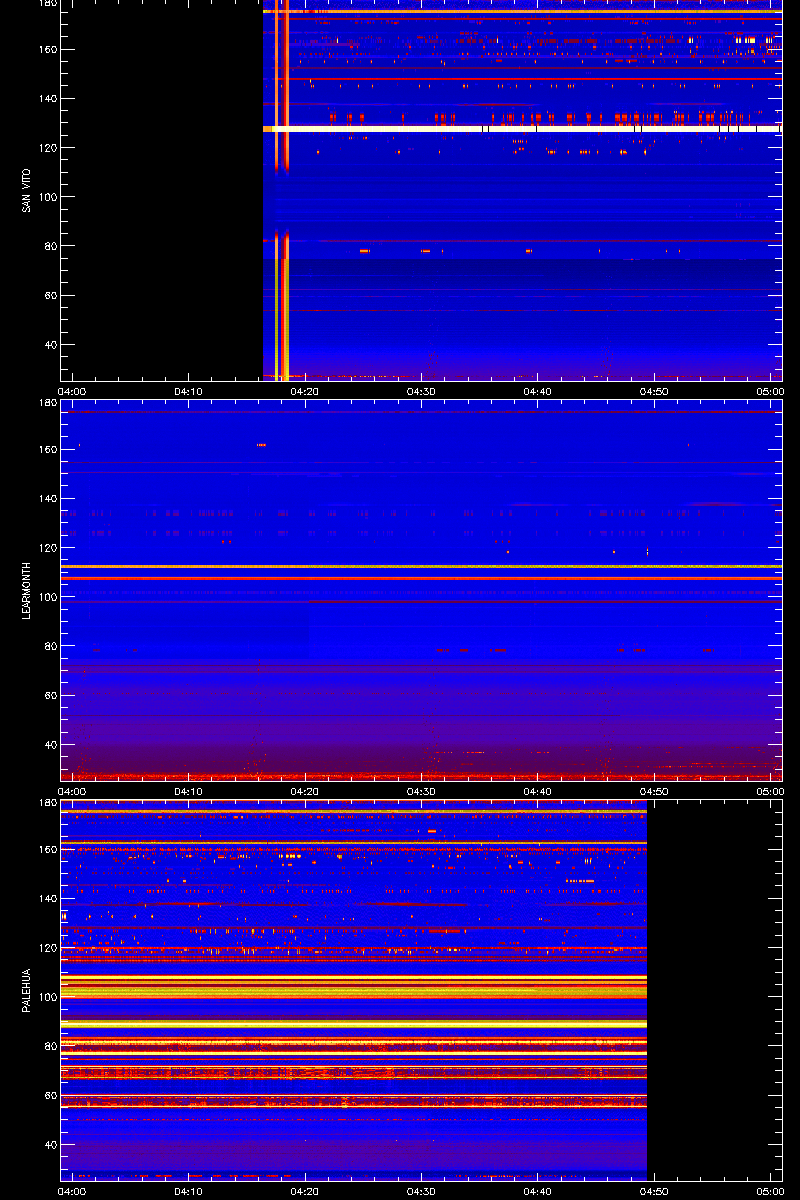Select the 60 frequency tick of Learmonth
Screen dimensions: 800x1200
[x=50, y=696]
